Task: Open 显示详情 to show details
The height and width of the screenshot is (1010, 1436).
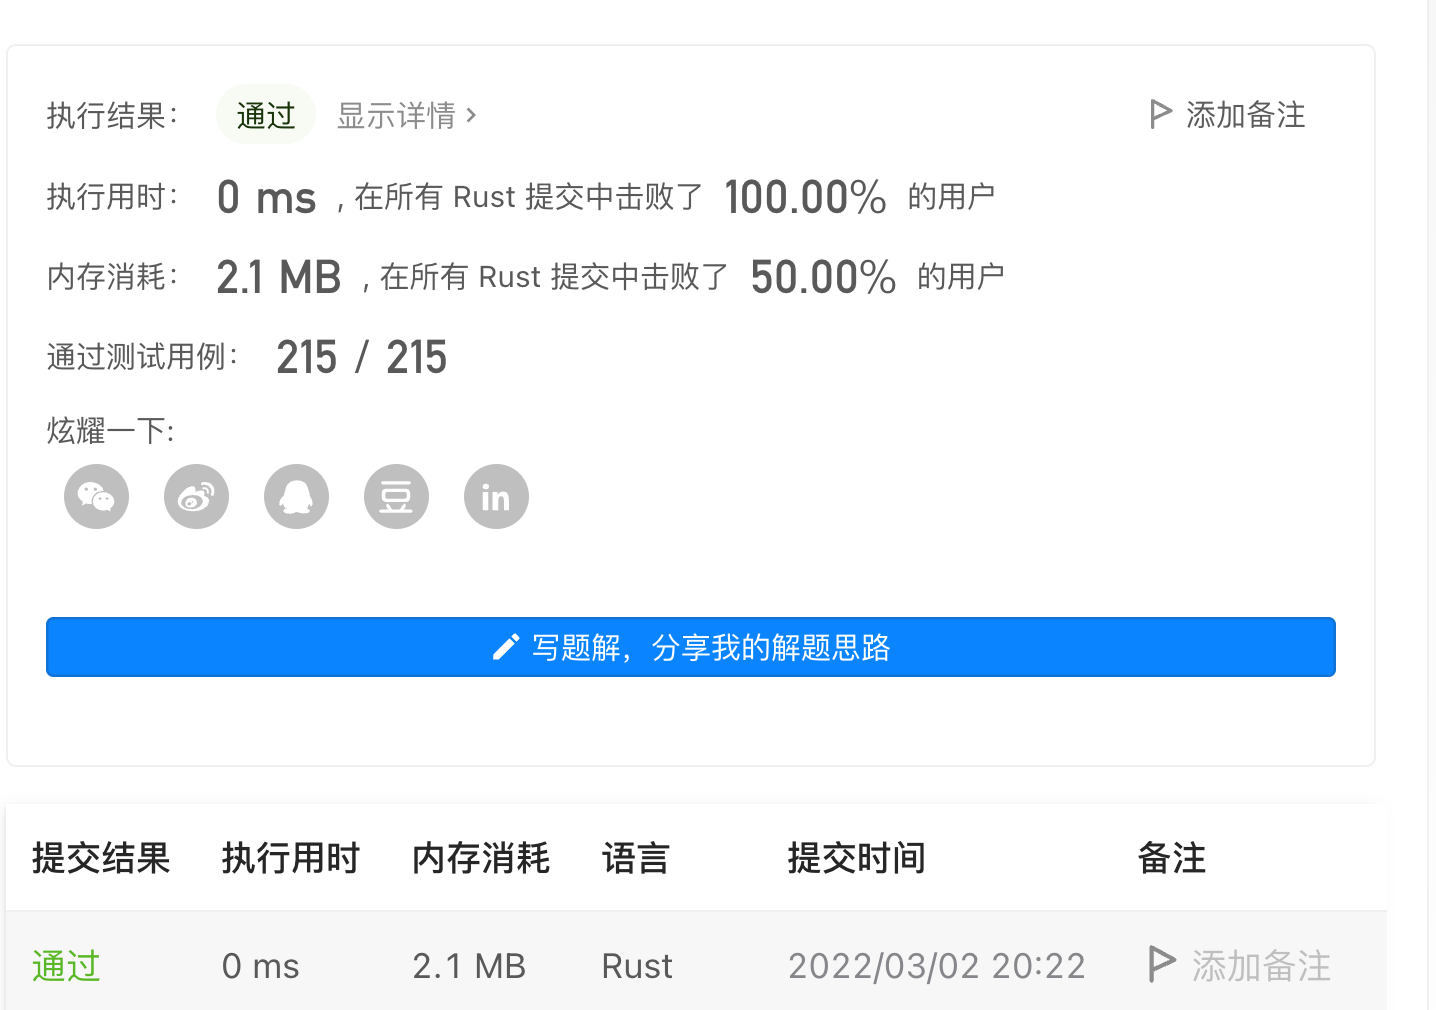Action: tap(406, 115)
